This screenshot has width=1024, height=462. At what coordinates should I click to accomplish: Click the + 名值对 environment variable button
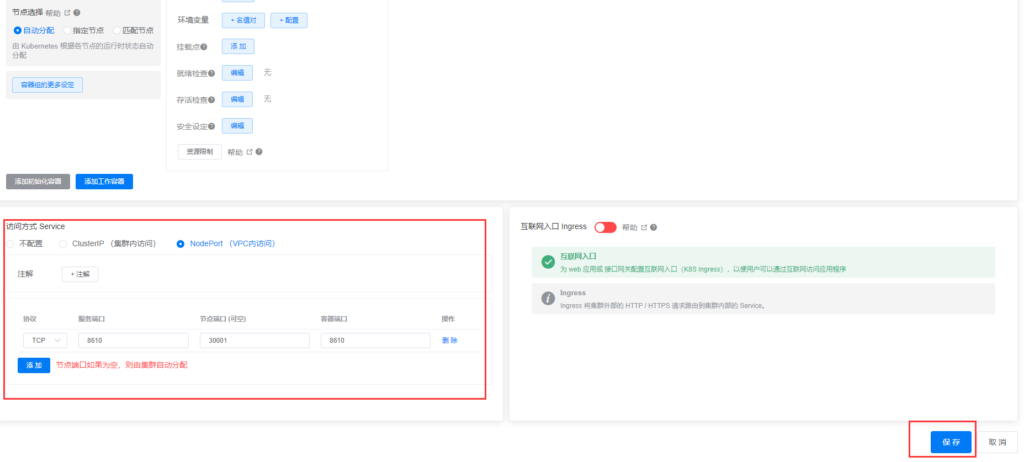tap(241, 20)
